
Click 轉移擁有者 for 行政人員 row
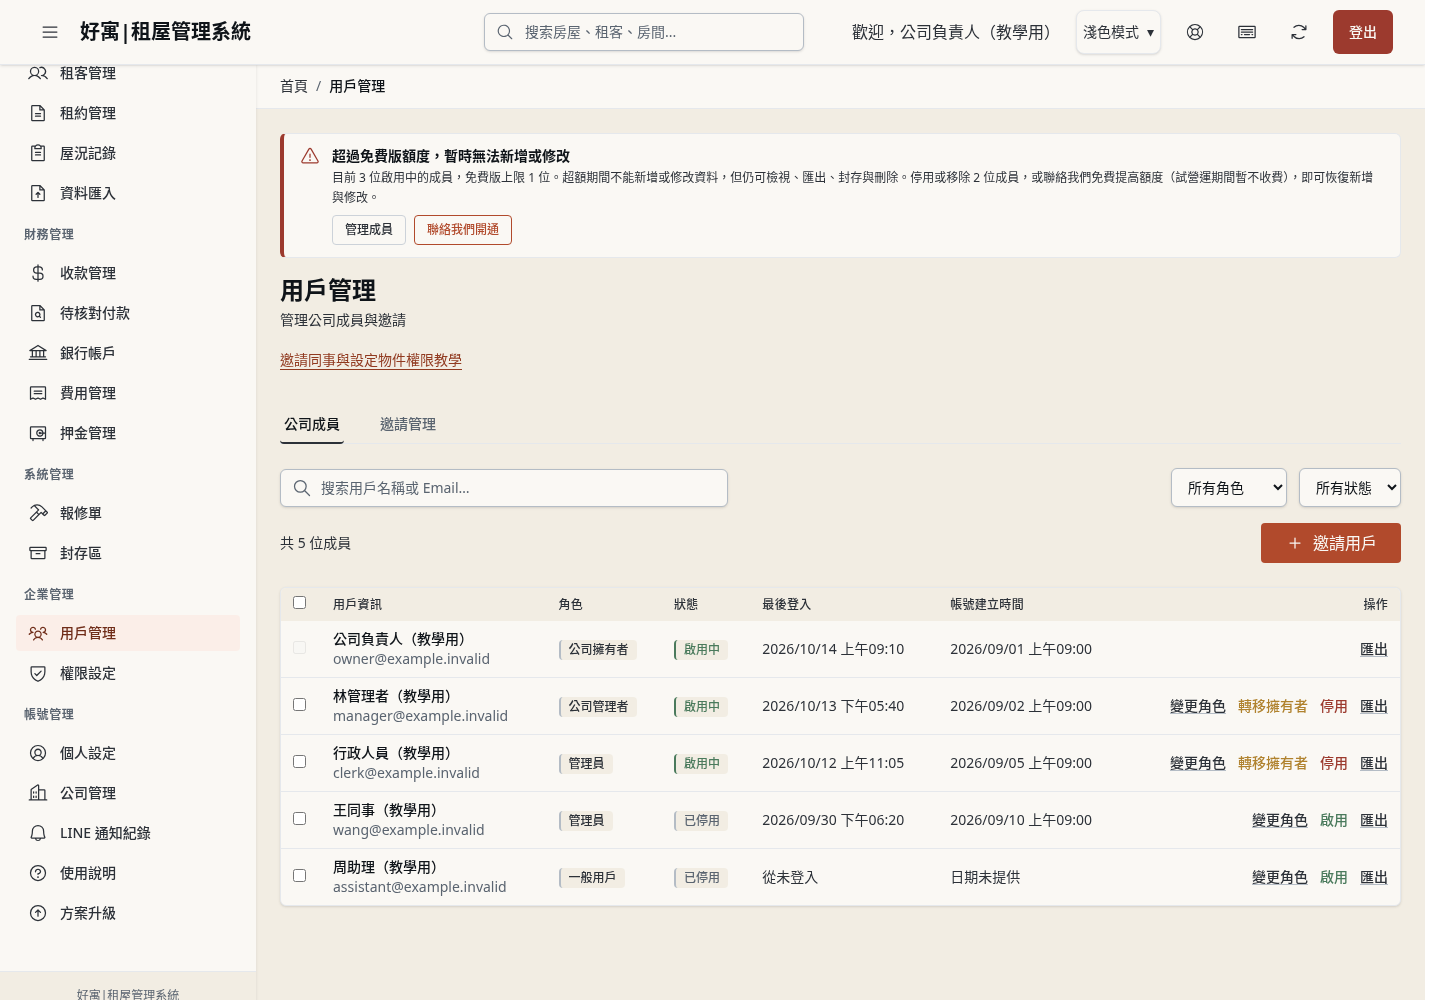coord(1273,763)
